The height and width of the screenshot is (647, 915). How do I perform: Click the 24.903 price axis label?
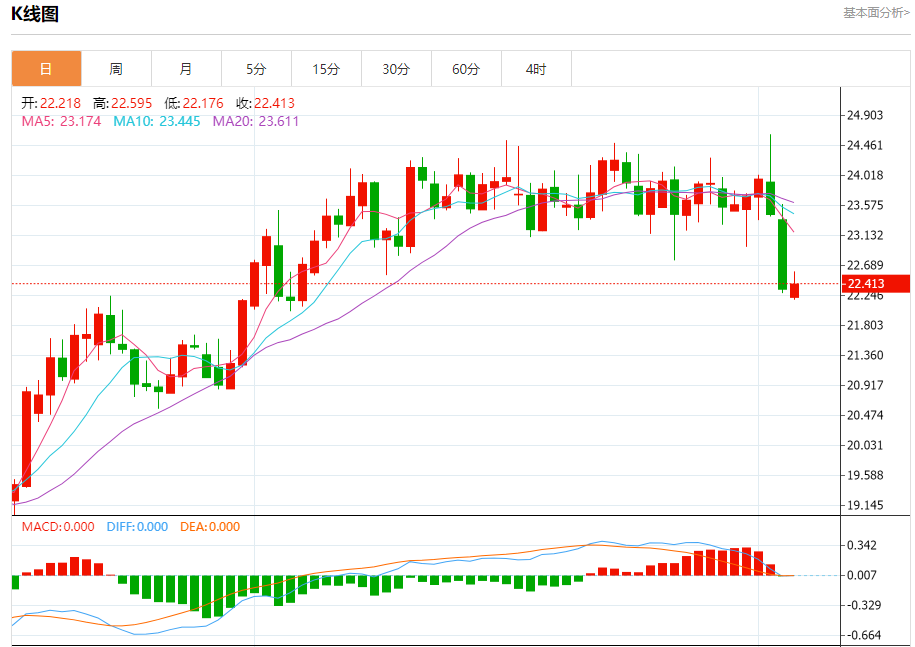pyautogui.click(x=865, y=115)
